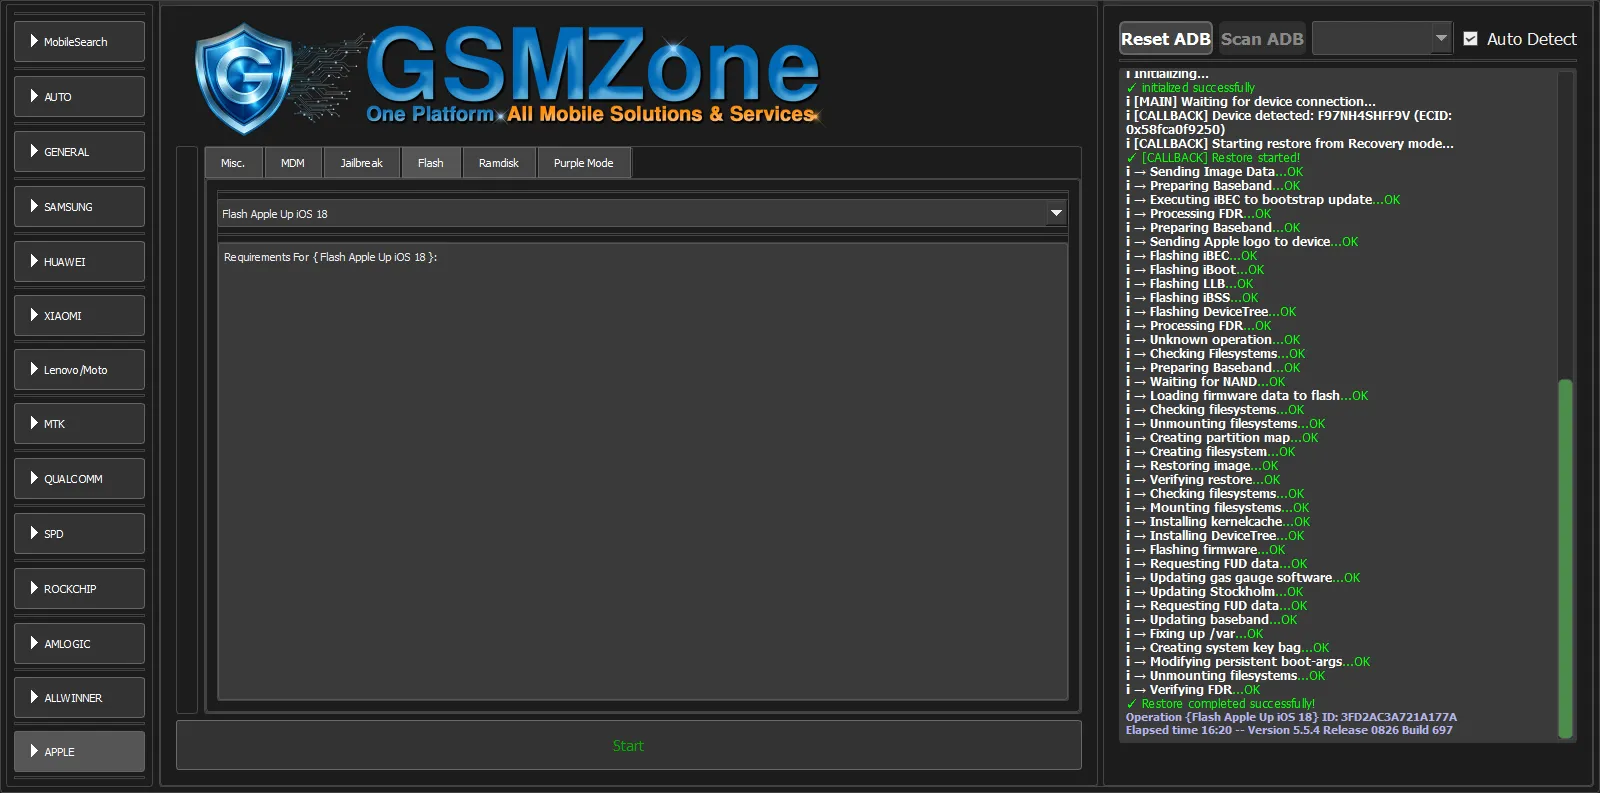The height and width of the screenshot is (793, 1600).
Task: Click the 'Restore completed successfully!' log line
Action: click(x=1221, y=704)
